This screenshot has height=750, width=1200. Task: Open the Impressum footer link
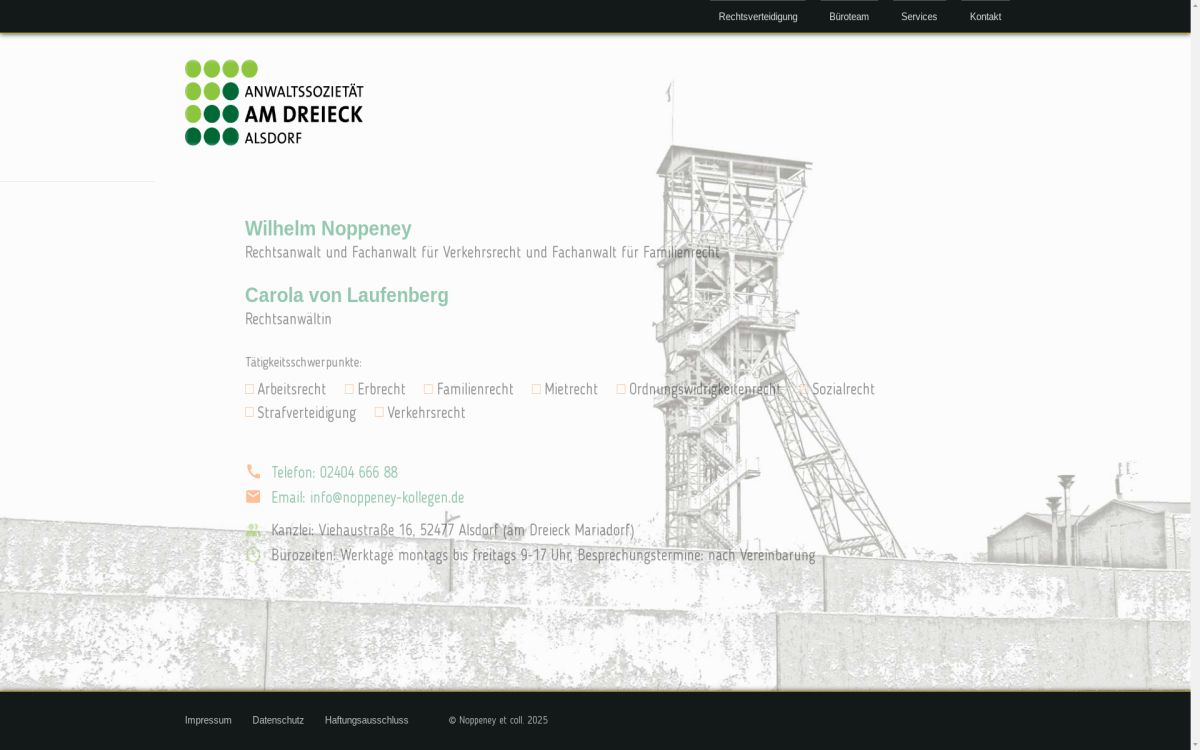tap(208, 720)
